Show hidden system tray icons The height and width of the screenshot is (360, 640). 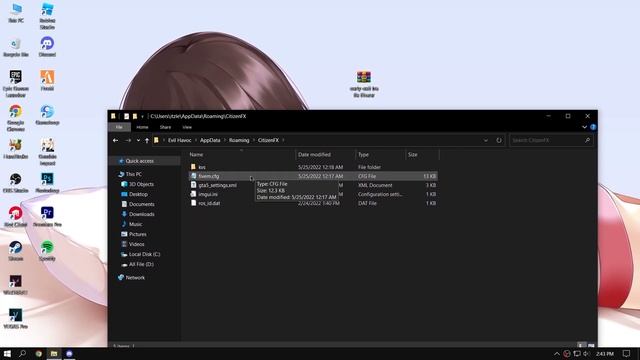pos(556,353)
